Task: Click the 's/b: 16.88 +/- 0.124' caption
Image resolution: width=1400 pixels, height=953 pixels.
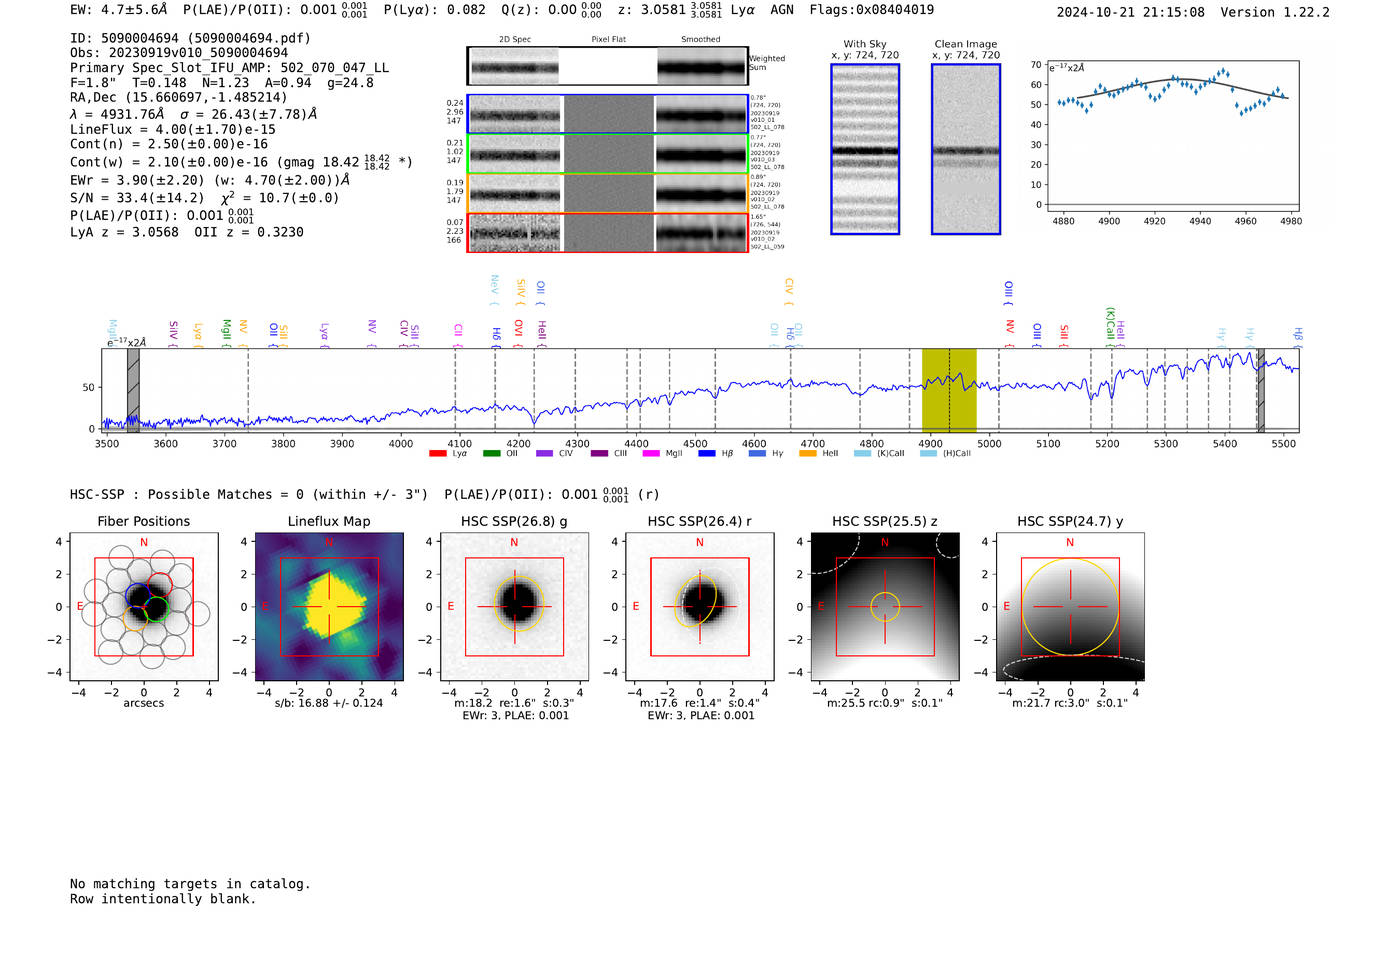Action: coord(329,703)
